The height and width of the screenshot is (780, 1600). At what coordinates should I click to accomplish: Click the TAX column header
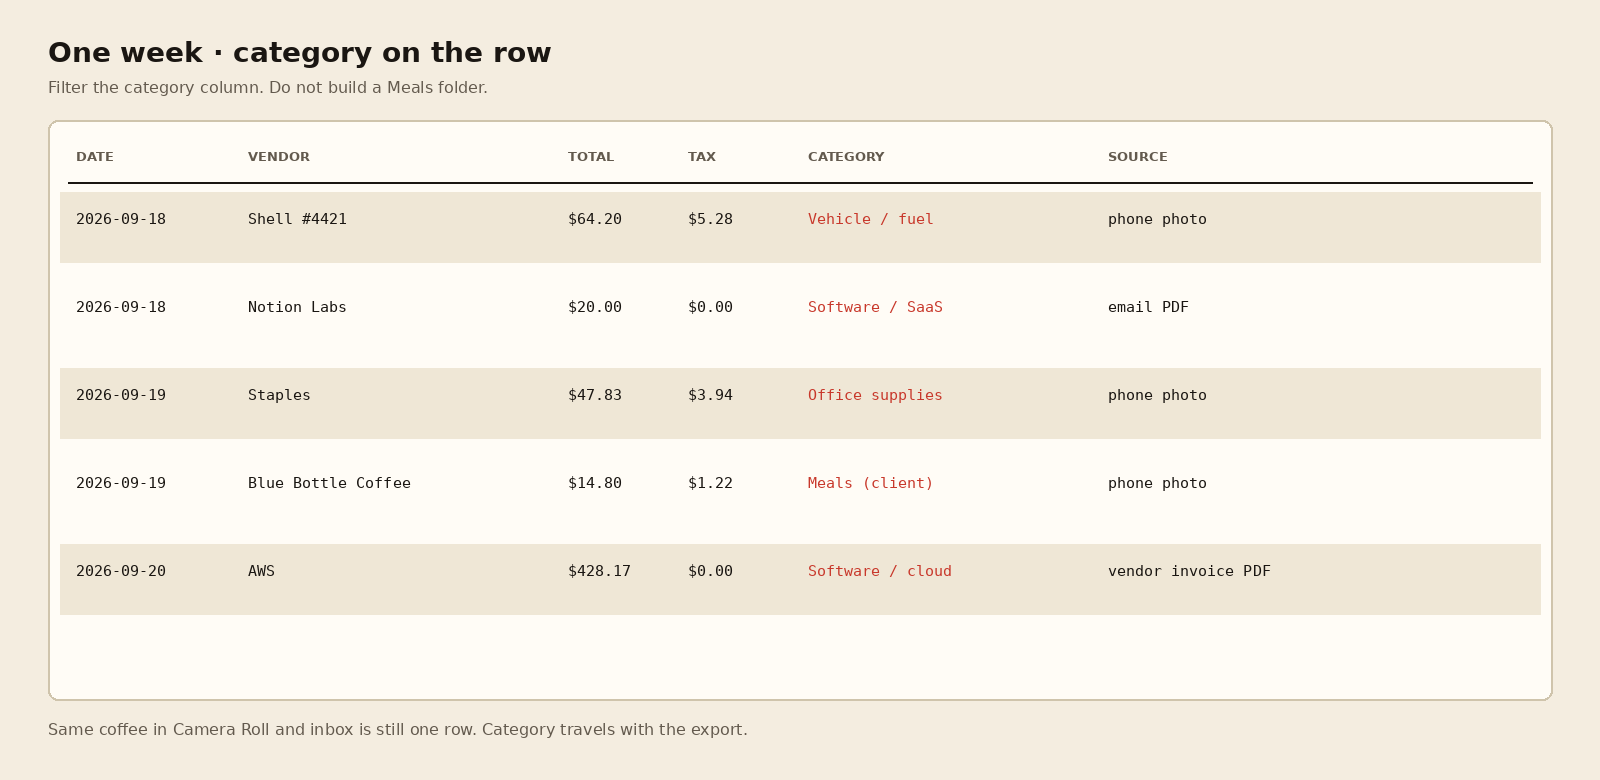(702, 157)
